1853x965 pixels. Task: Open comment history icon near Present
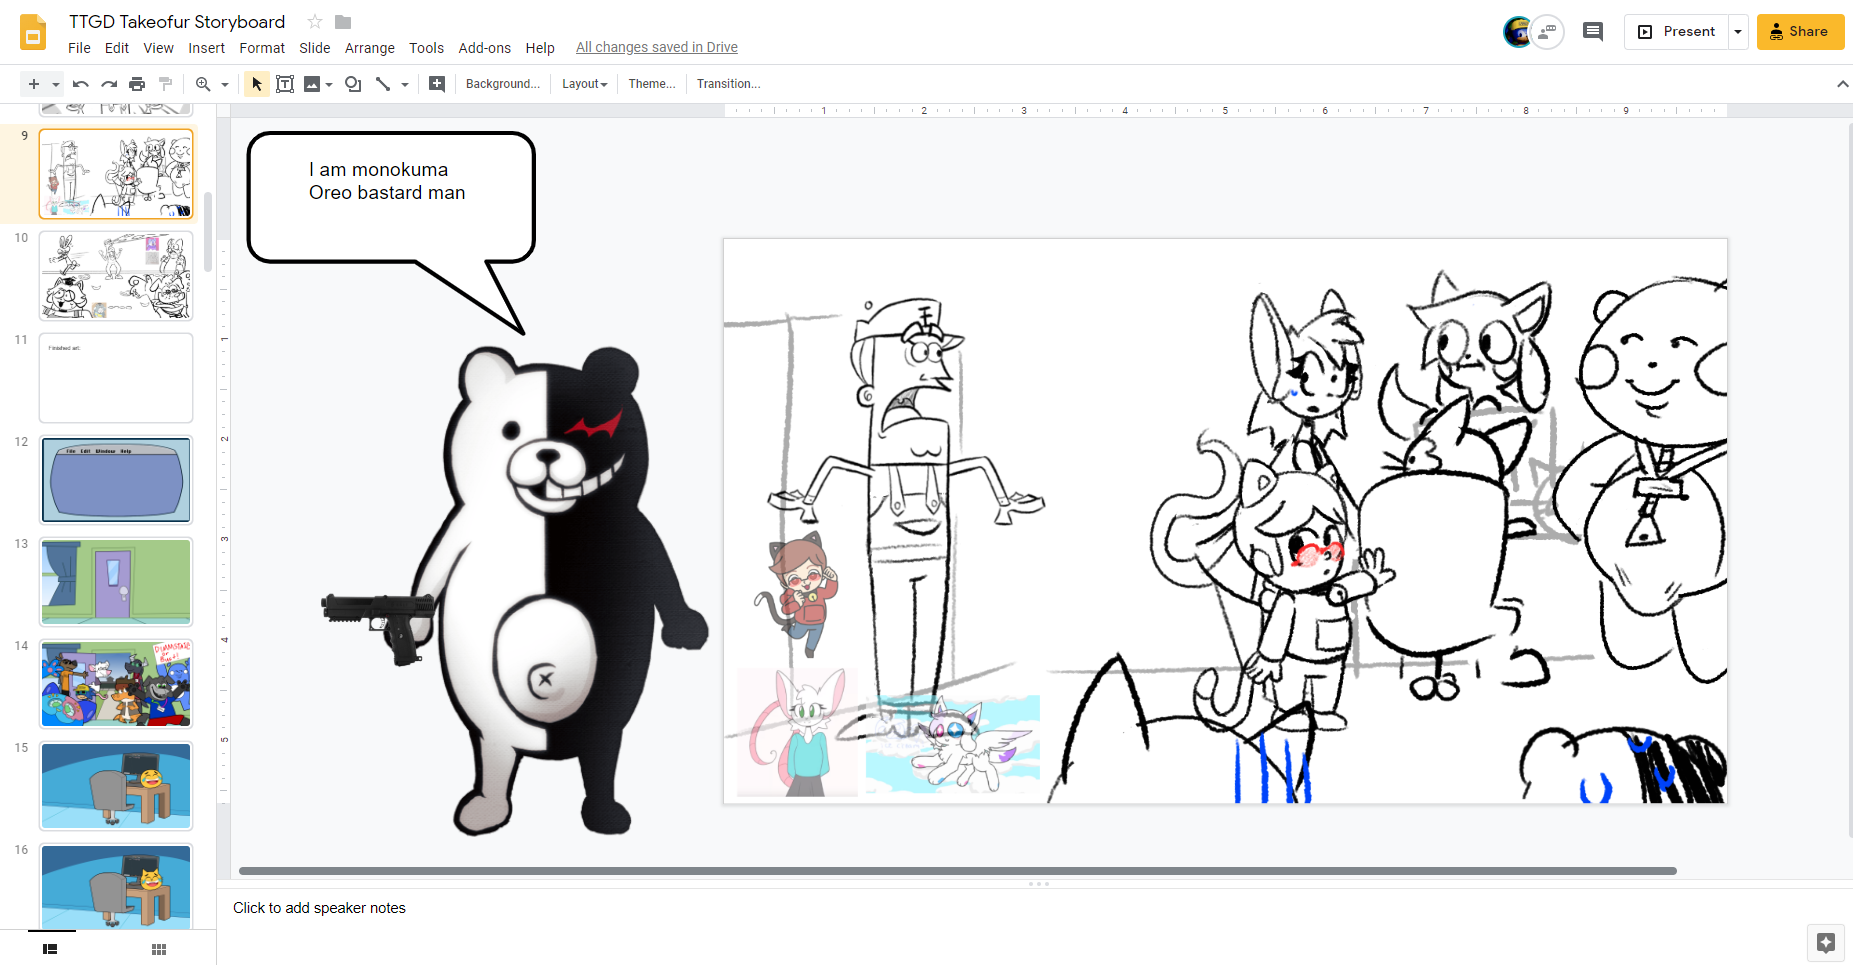click(1593, 32)
